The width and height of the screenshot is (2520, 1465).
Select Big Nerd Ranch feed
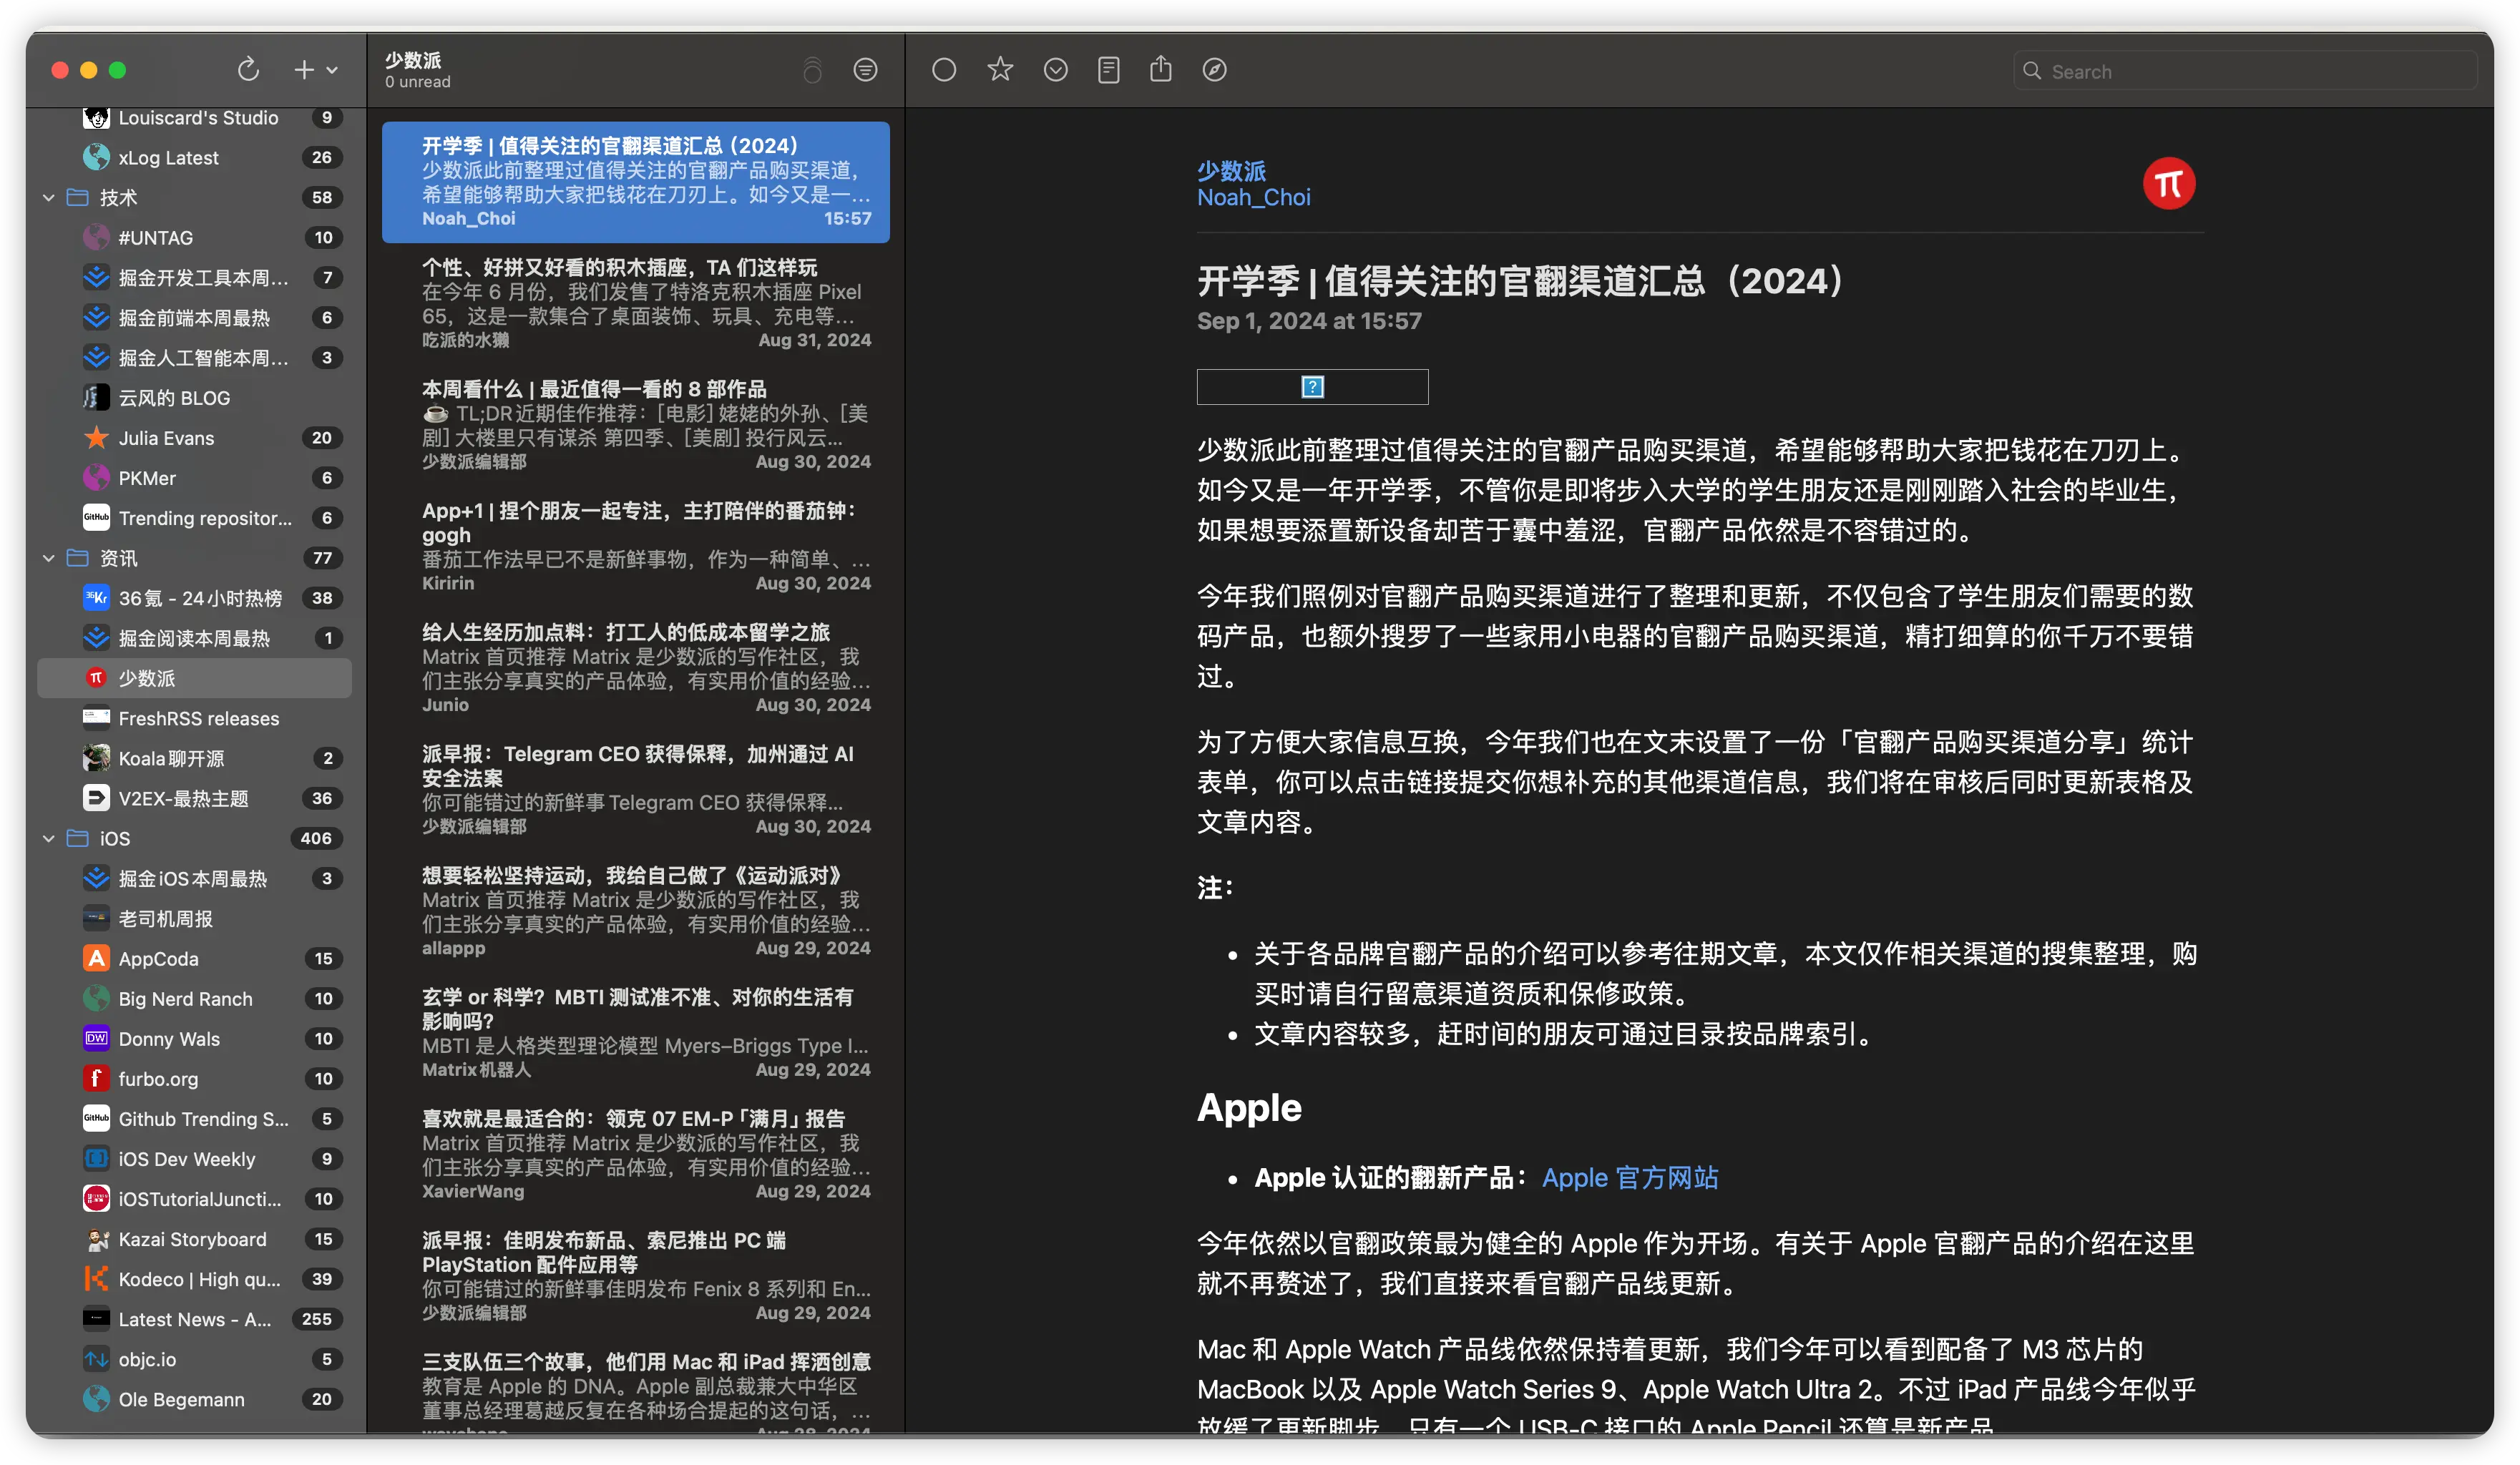pyautogui.click(x=195, y=998)
